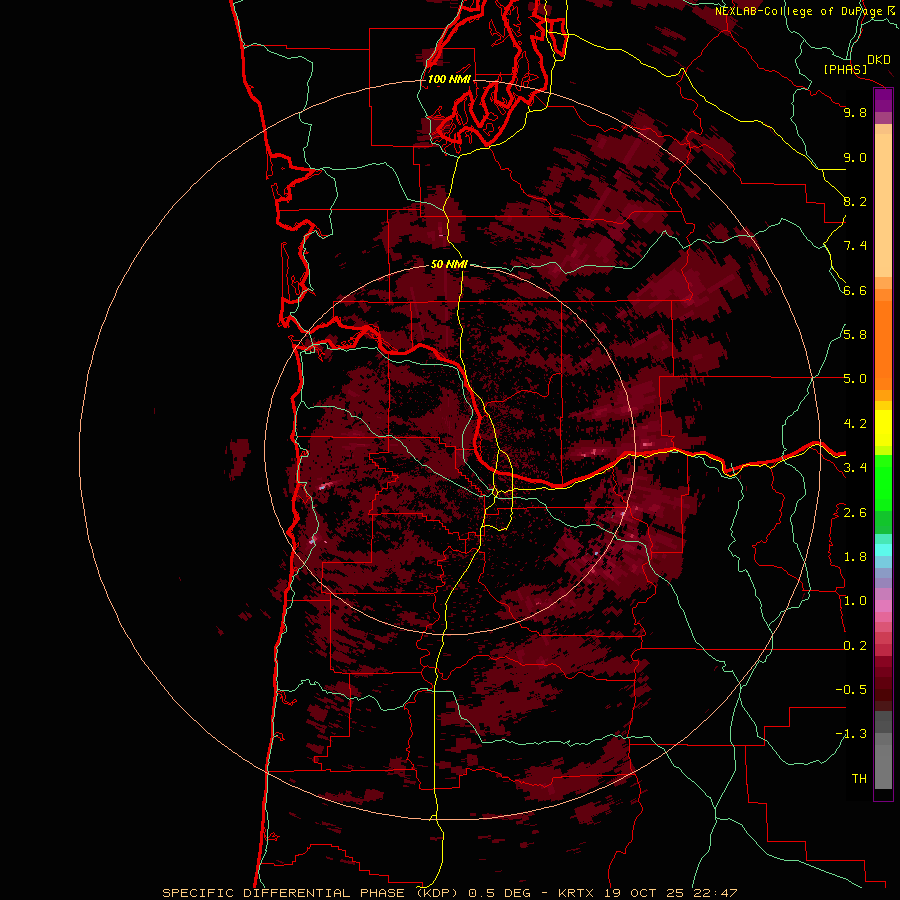Select the yellow segment of the color bar
The image size is (900, 900).
pyautogui.click(x=883, y=428)
